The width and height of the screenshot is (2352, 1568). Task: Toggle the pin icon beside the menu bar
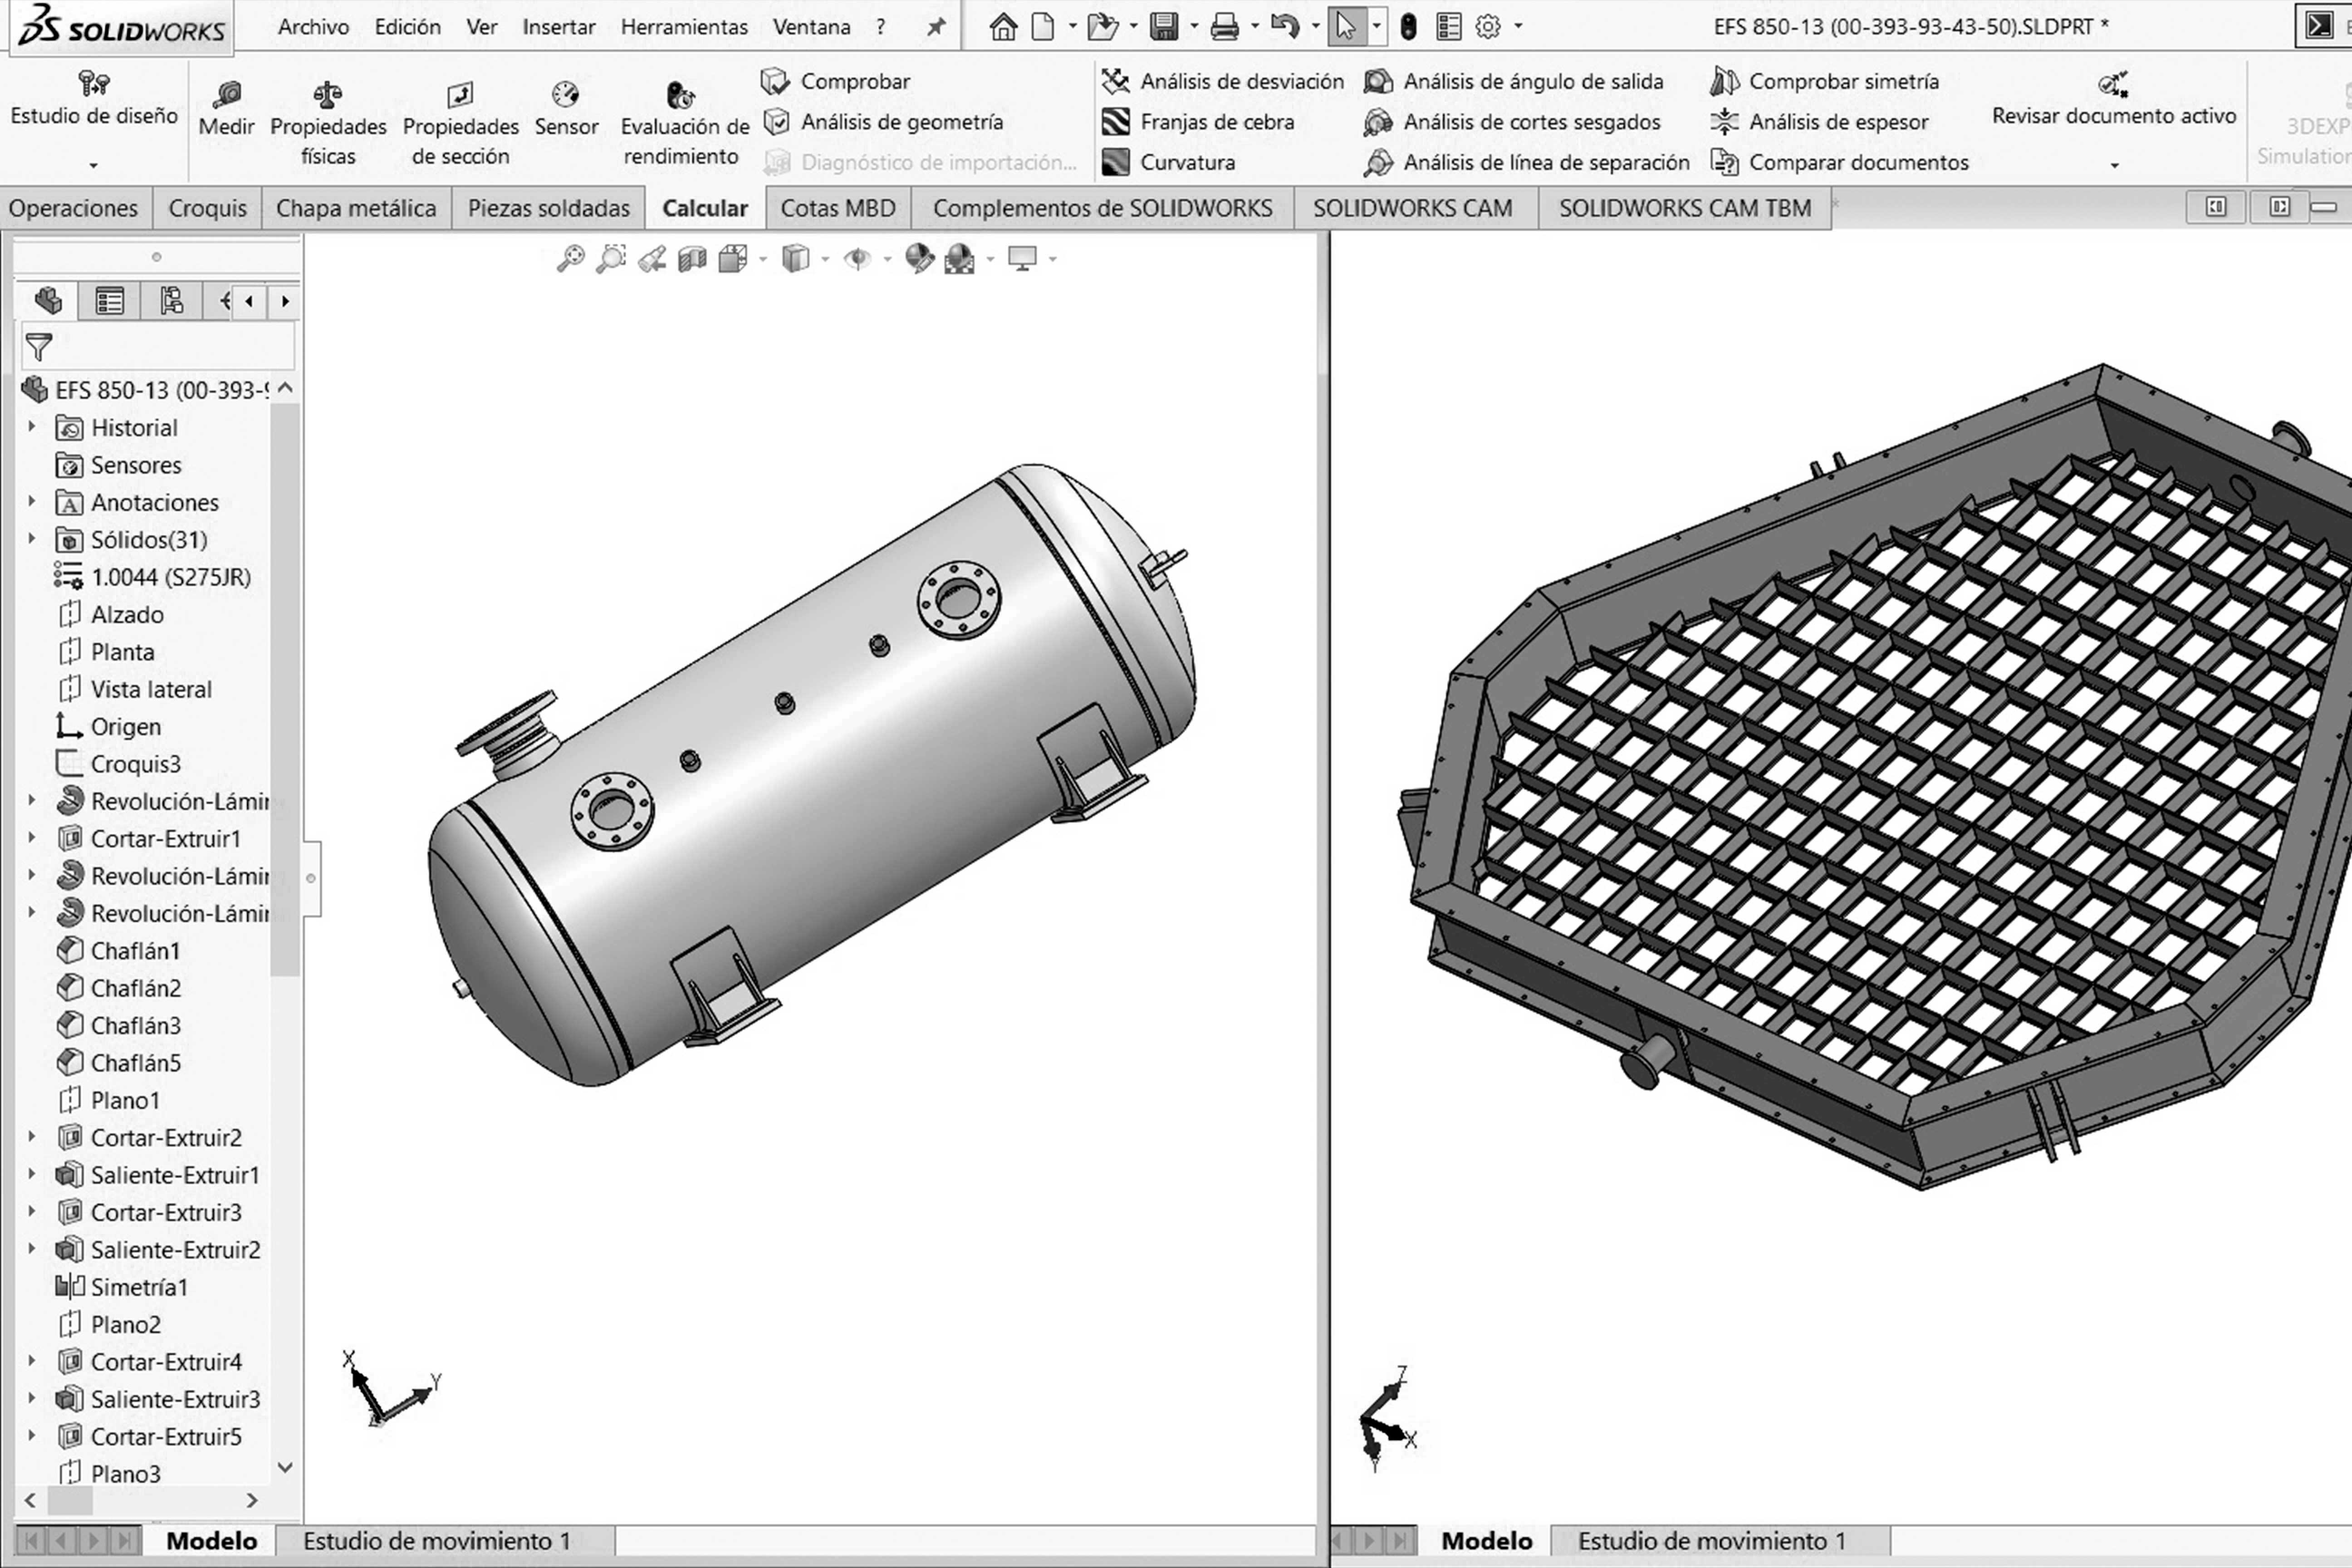(936, 27)
